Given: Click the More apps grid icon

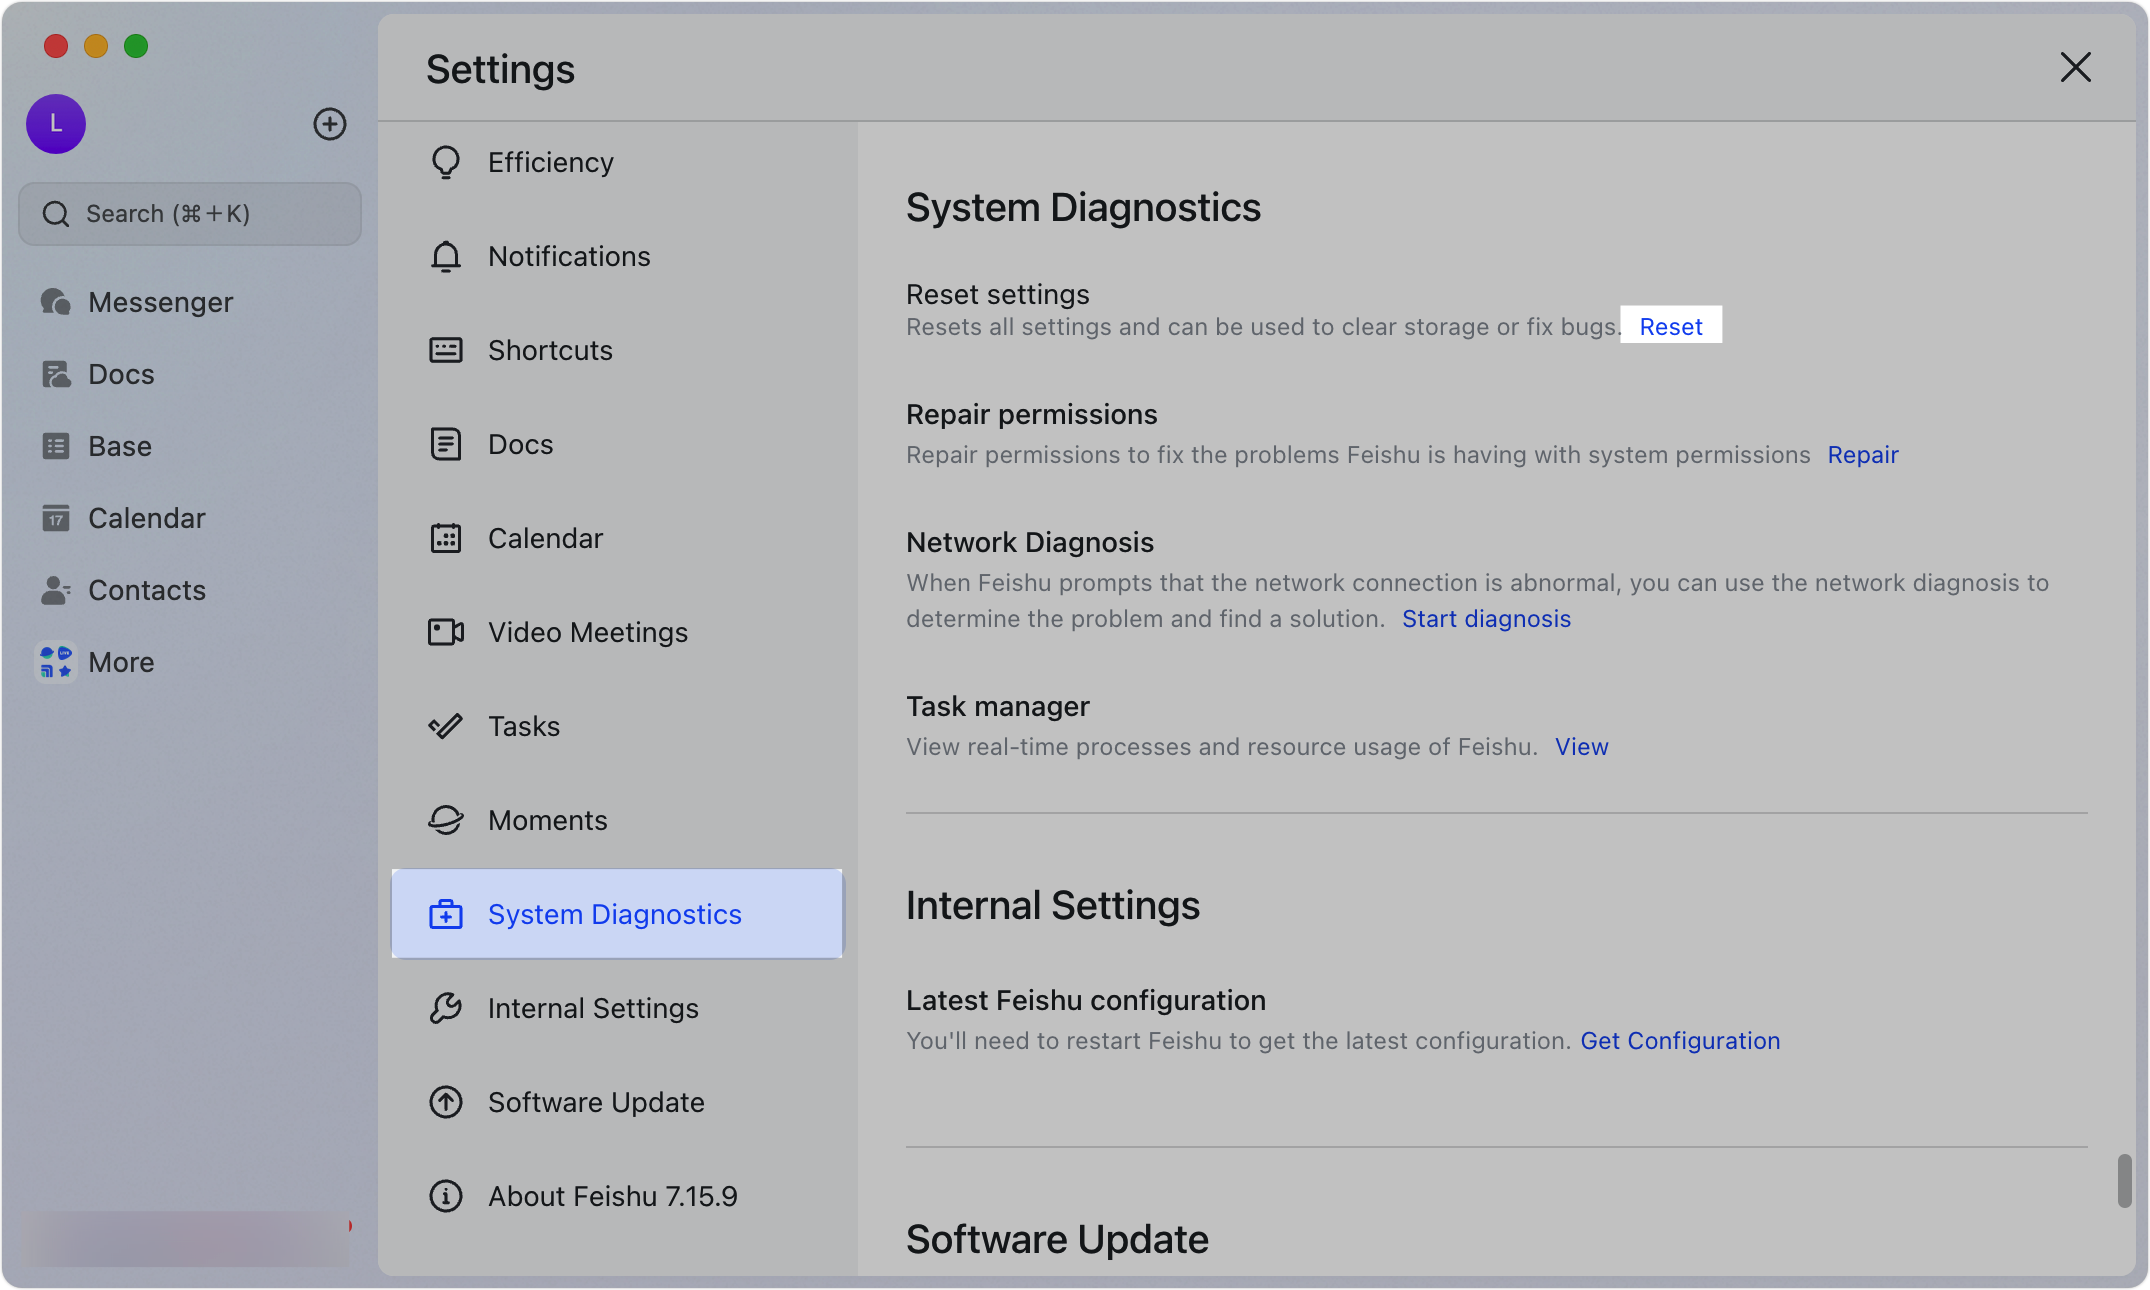Looking at the screenshot, I should click(x=56, y=662).
